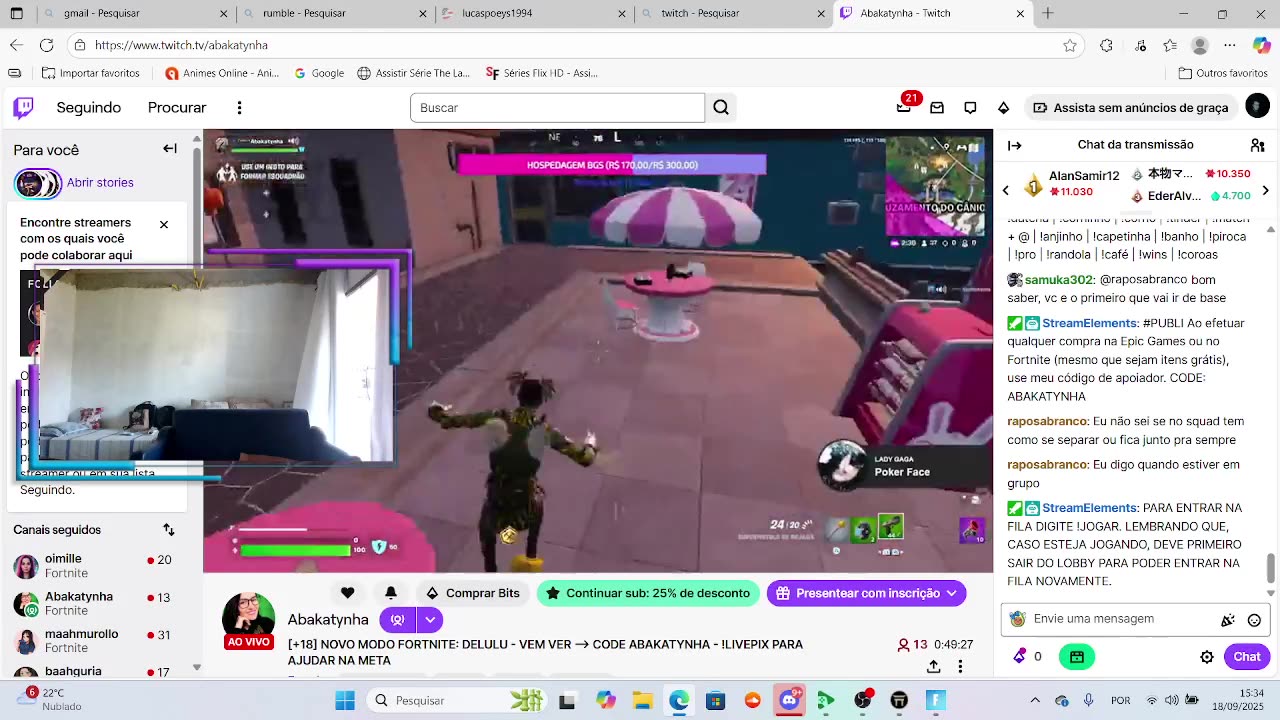The height and width of the screenshot is (720, 1280).
Task: Switch to the rumble - Pesquisar tab
Action: click(334, 13)
